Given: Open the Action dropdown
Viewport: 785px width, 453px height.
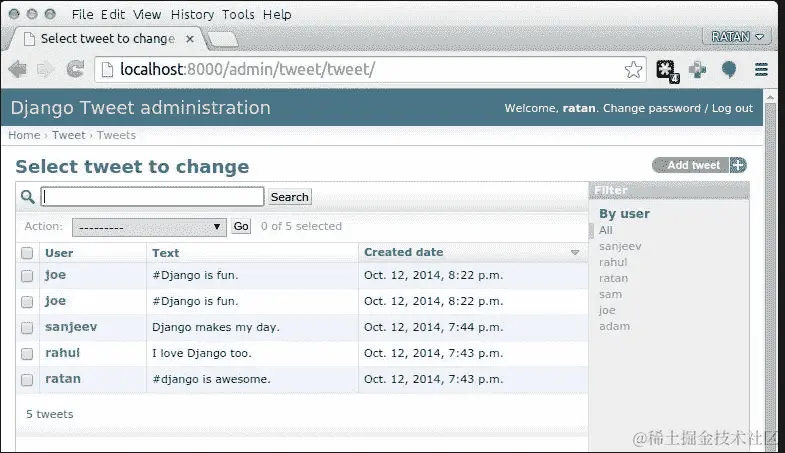Looking at the screenshot, I should pyautogui.click(x=149, y=227).
